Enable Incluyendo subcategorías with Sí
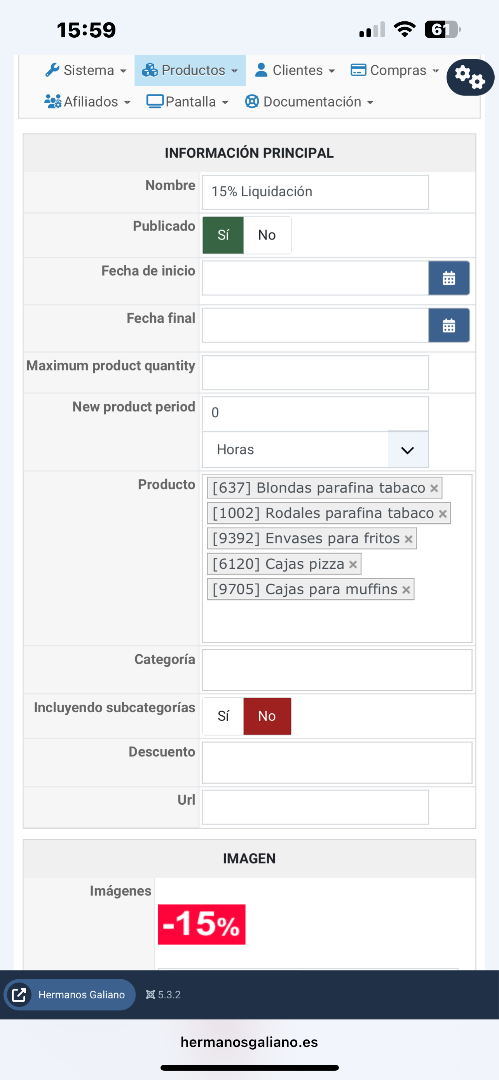The image size is (499, 1080). [223, 716]
